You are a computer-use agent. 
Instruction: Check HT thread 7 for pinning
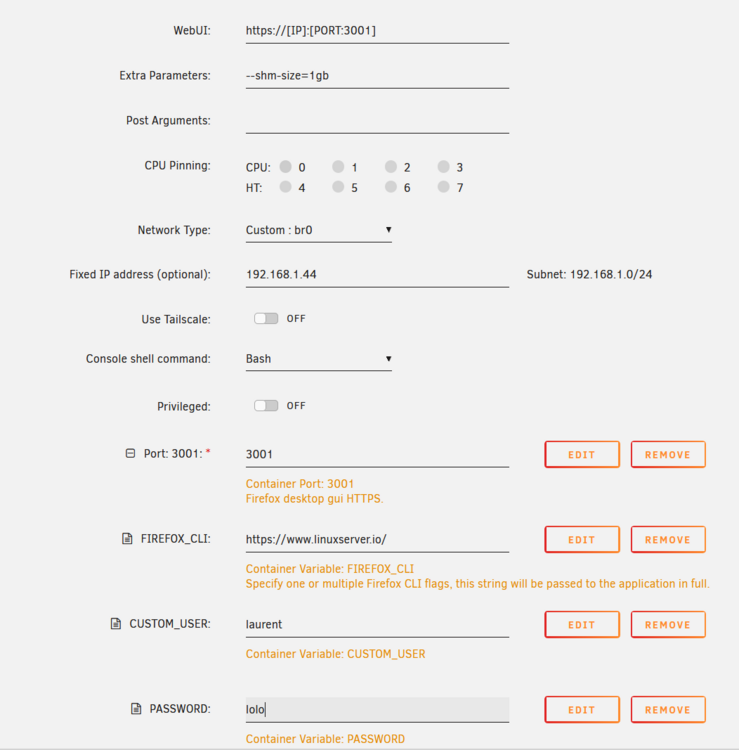pos(443,187)
